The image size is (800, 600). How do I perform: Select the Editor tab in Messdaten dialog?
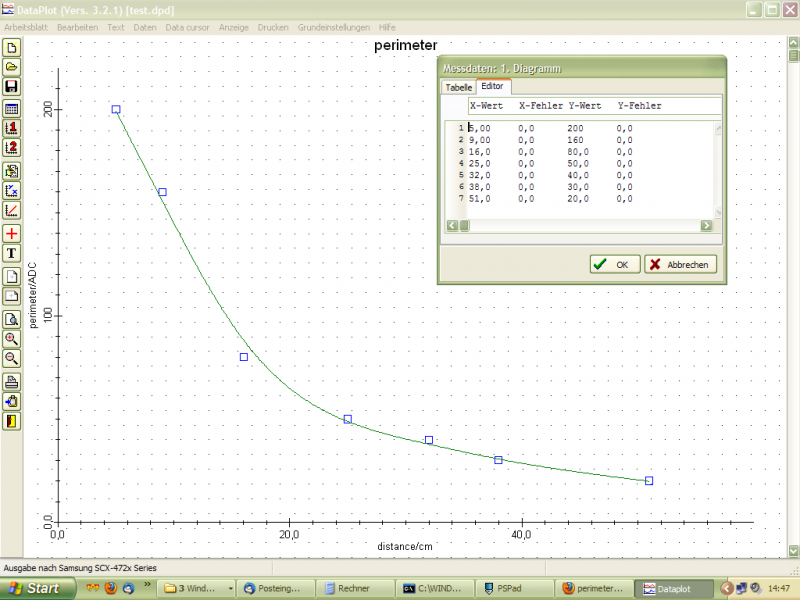[x=492, y=86]
